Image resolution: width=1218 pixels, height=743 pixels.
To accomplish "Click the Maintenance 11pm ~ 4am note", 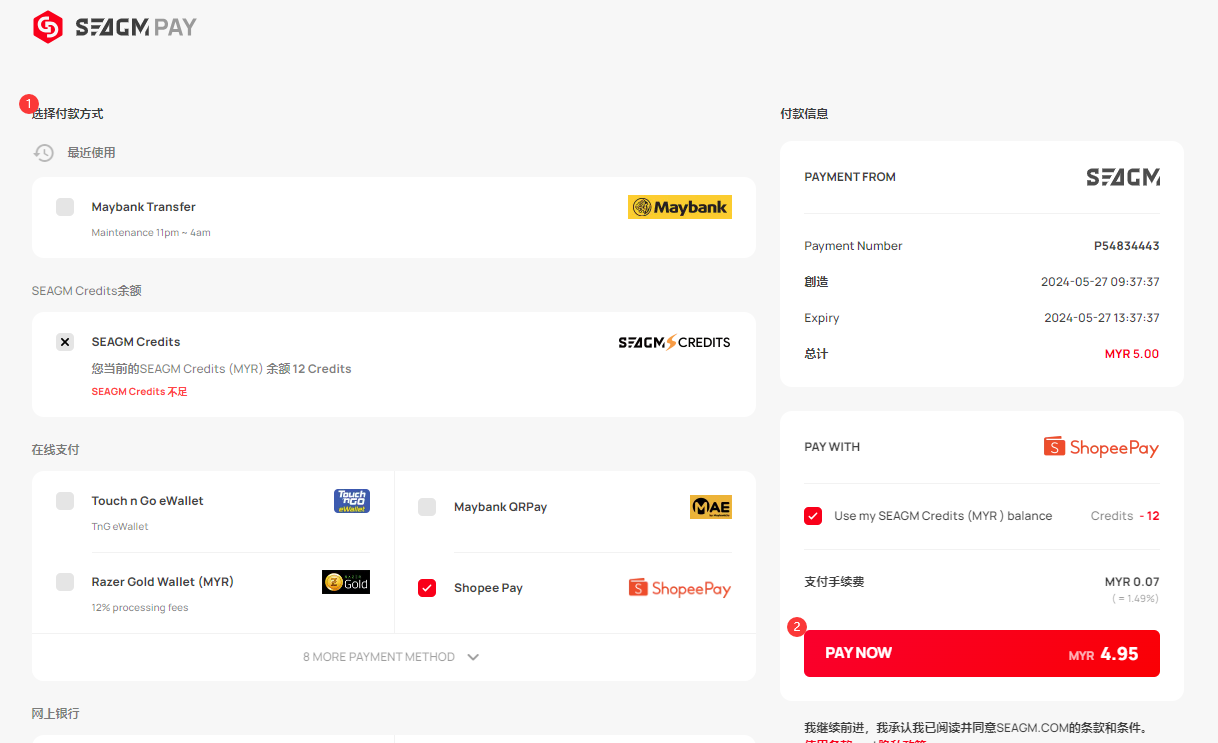I will (x=151, y=233).
